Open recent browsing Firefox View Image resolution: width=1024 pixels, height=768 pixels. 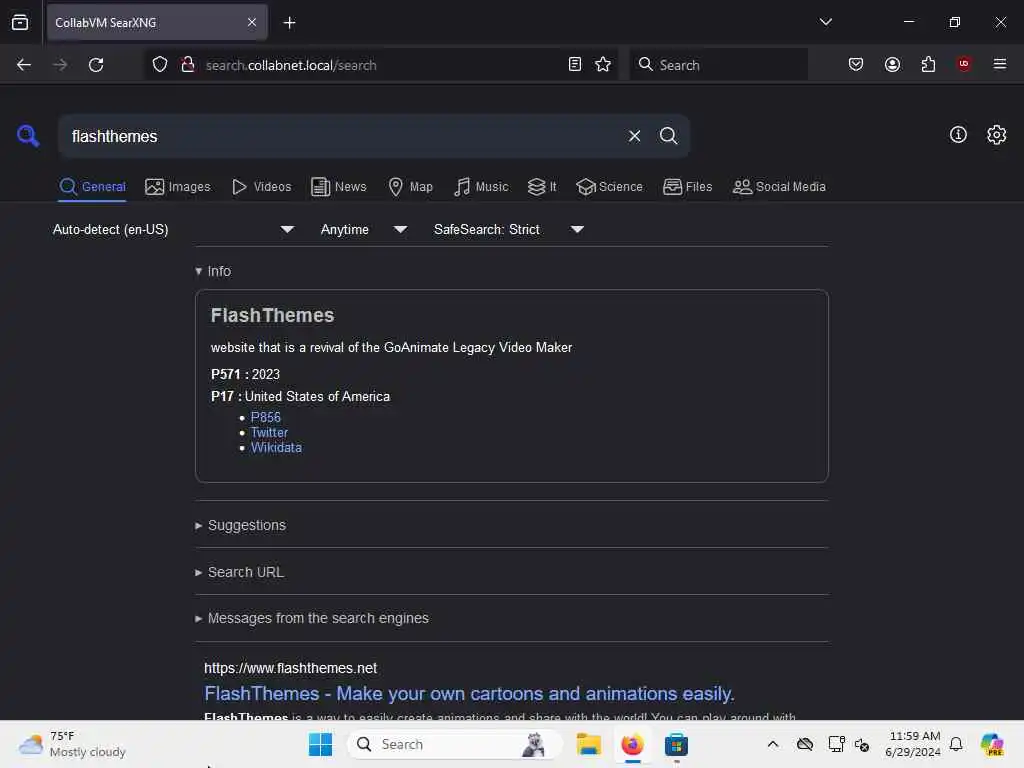pos(20,22)
